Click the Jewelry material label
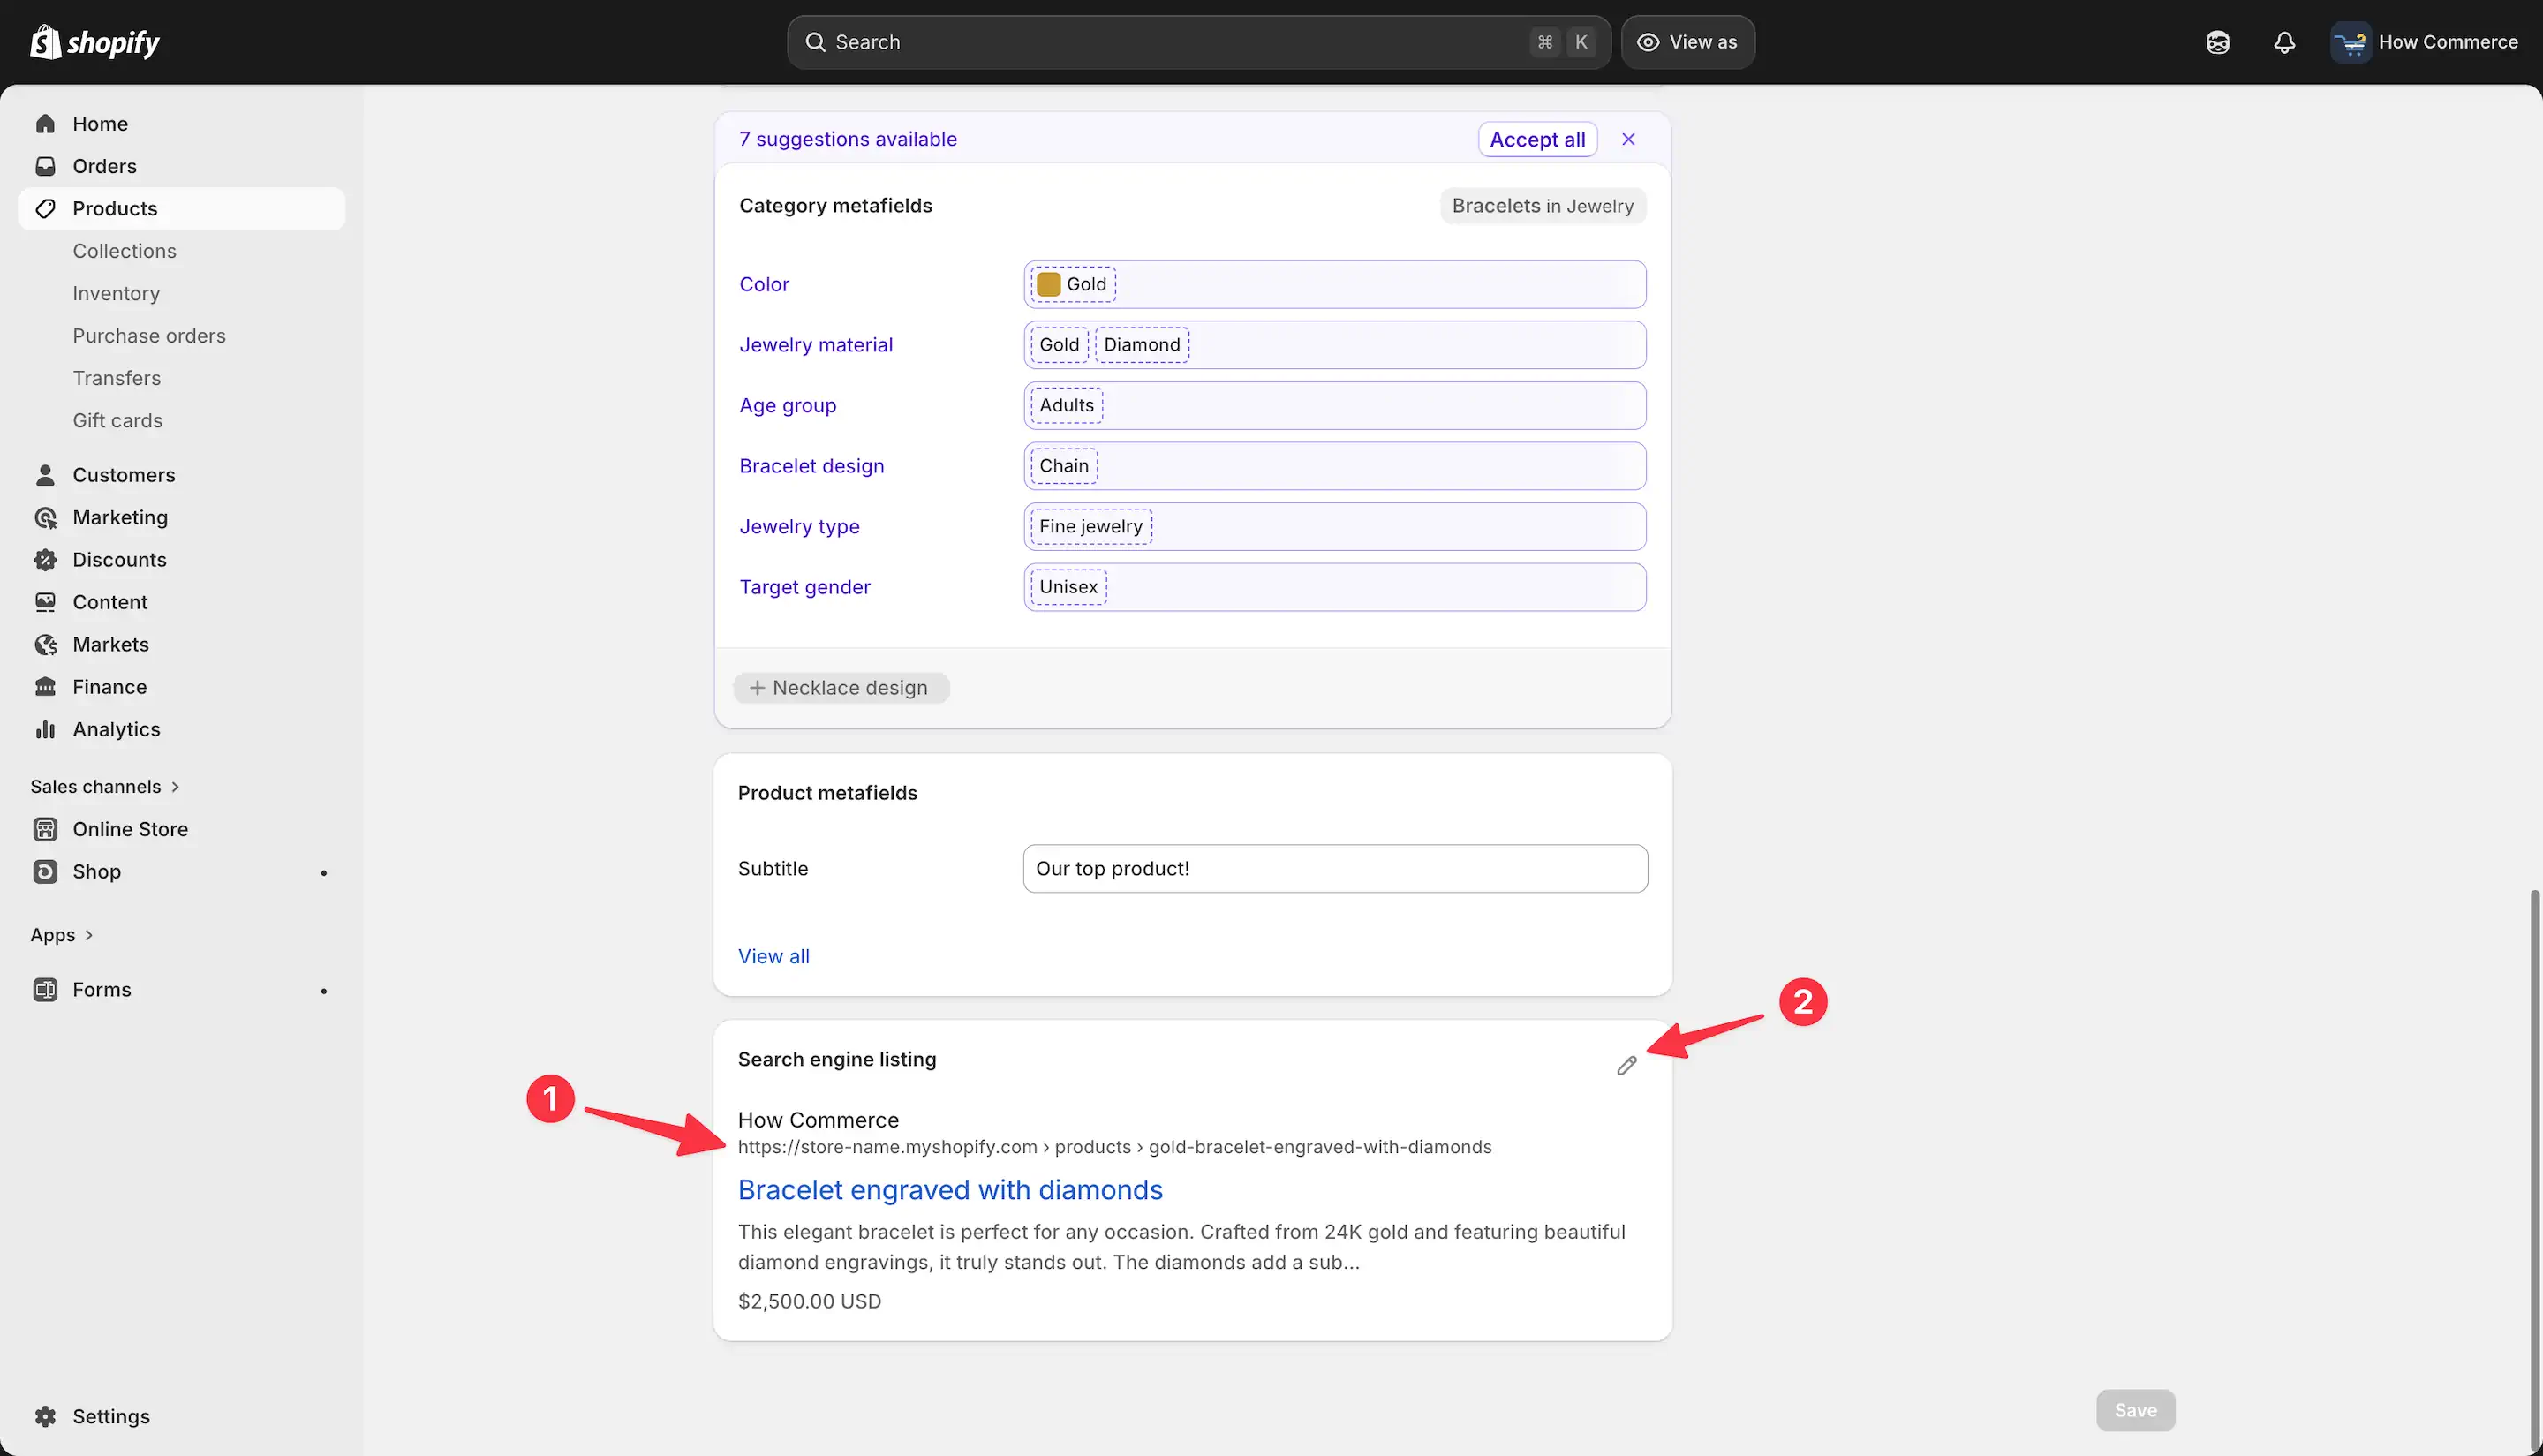The width and height of the screenshot is (2543, 1456). click(x=816, y=345)
